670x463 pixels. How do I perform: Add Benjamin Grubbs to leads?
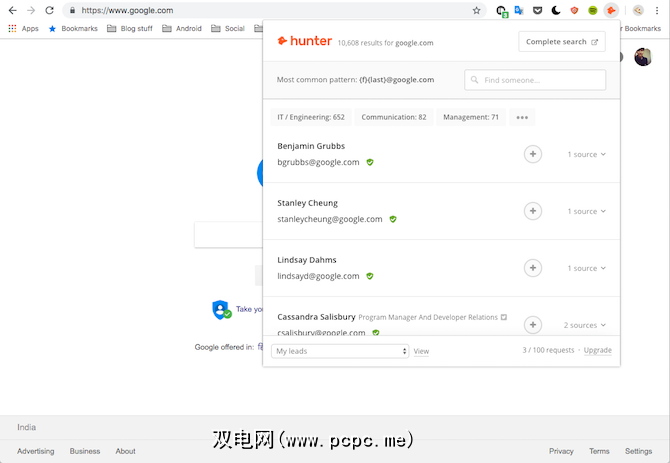[533, 154]
